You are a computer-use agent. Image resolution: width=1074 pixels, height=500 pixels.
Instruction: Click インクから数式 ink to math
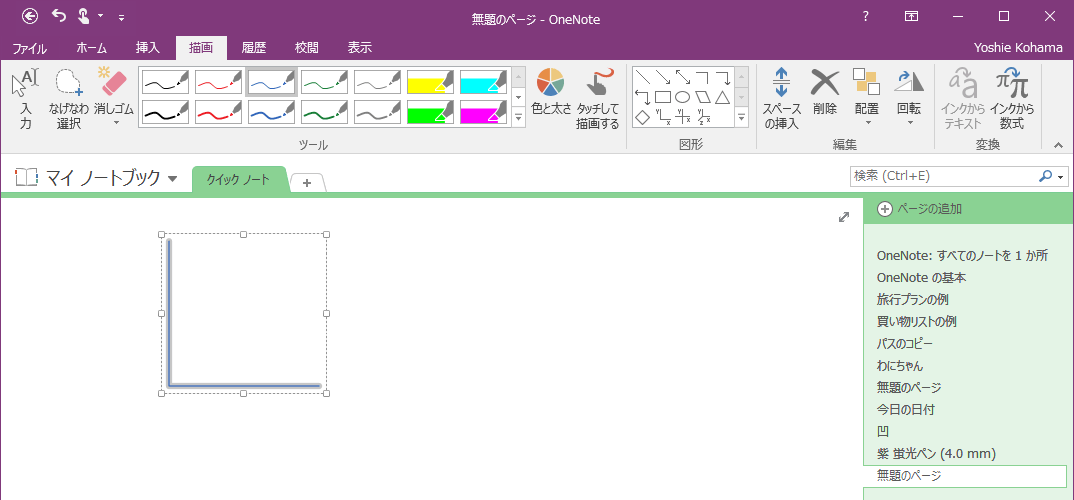click(x=1012, y=101)
